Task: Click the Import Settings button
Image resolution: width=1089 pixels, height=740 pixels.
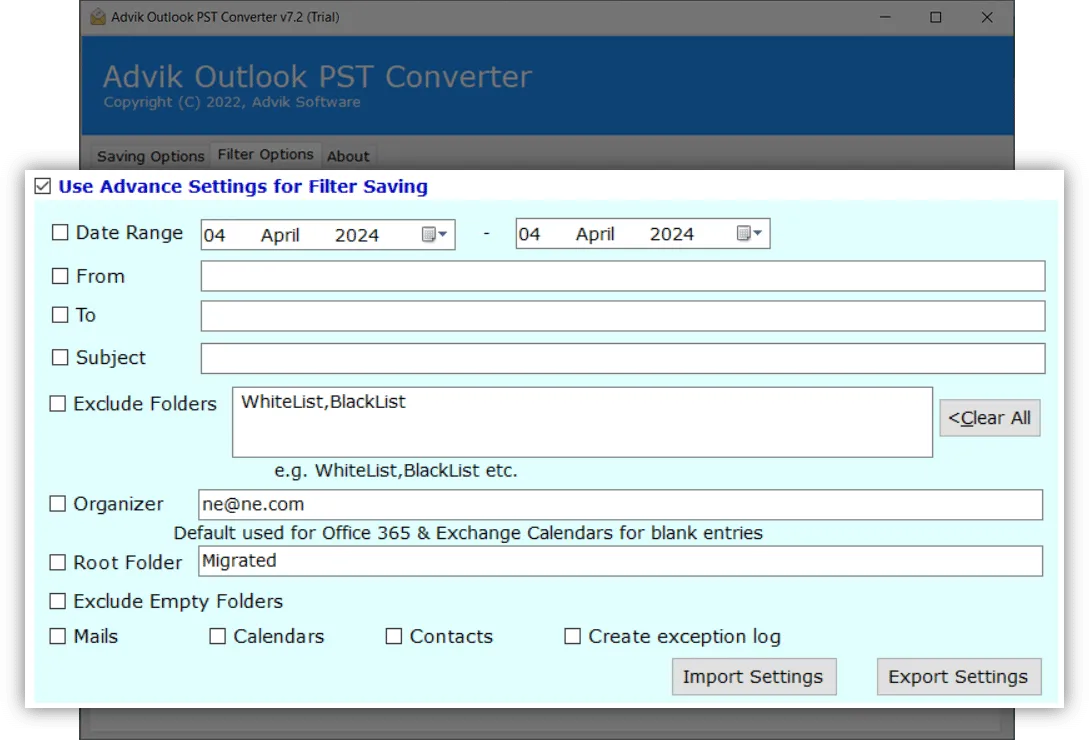Action: pyautogui.click(x=753, y=677)
